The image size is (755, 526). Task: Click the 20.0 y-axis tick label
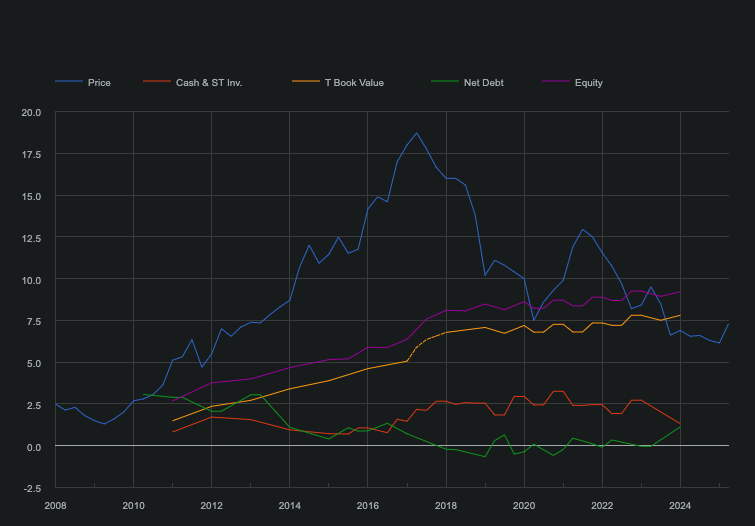(x=31, y=112)
